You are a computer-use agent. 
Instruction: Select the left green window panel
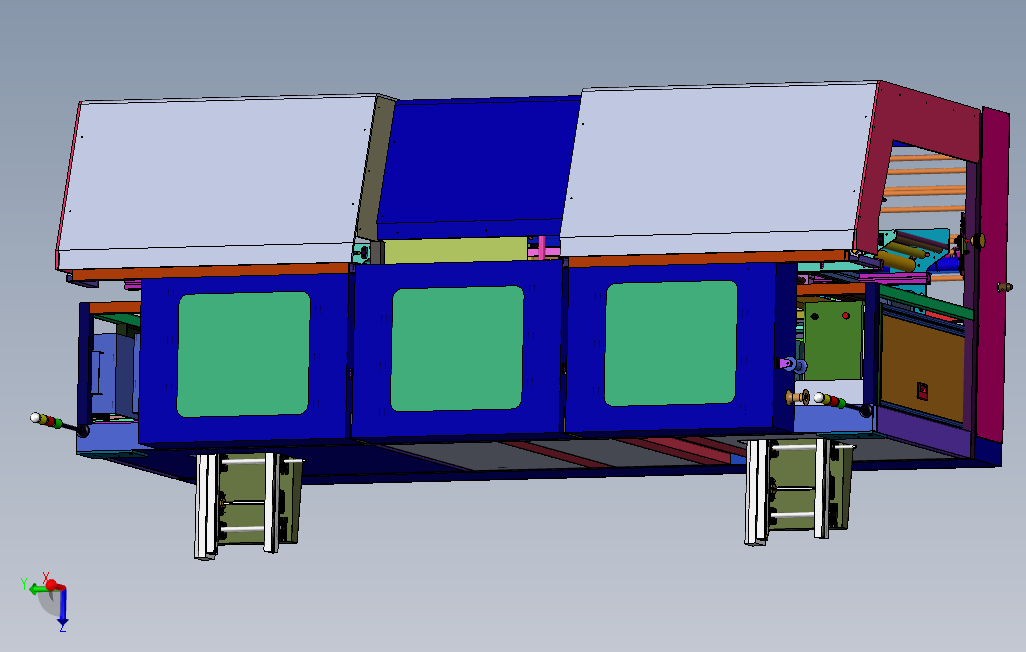click(243, 354)
